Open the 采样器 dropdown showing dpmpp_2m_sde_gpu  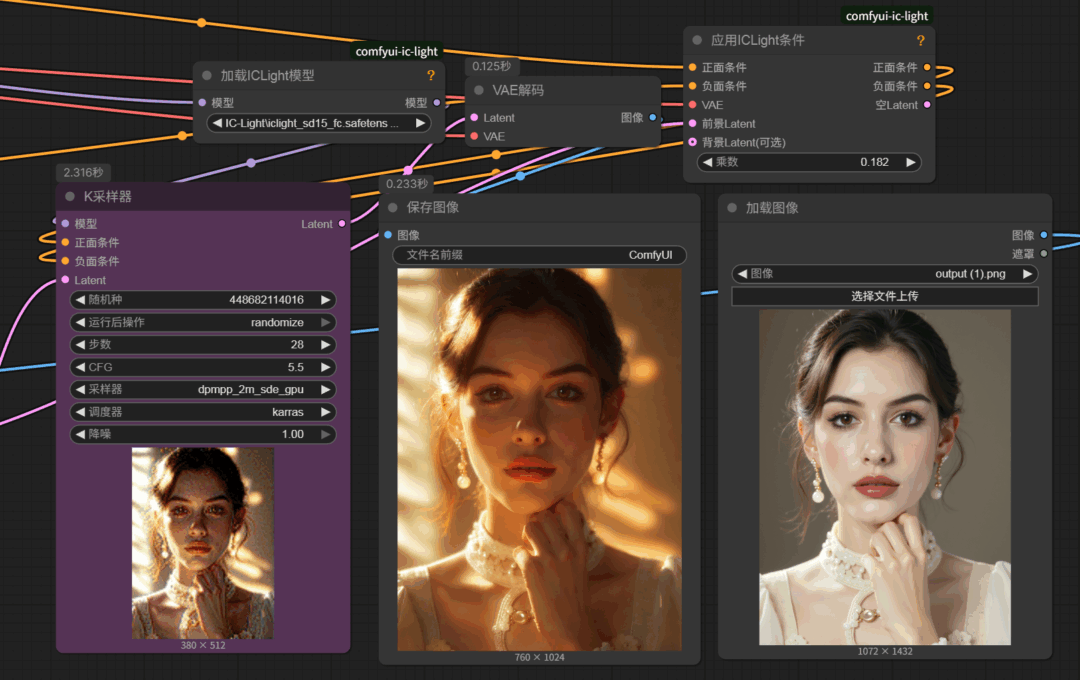pos(202,389)
